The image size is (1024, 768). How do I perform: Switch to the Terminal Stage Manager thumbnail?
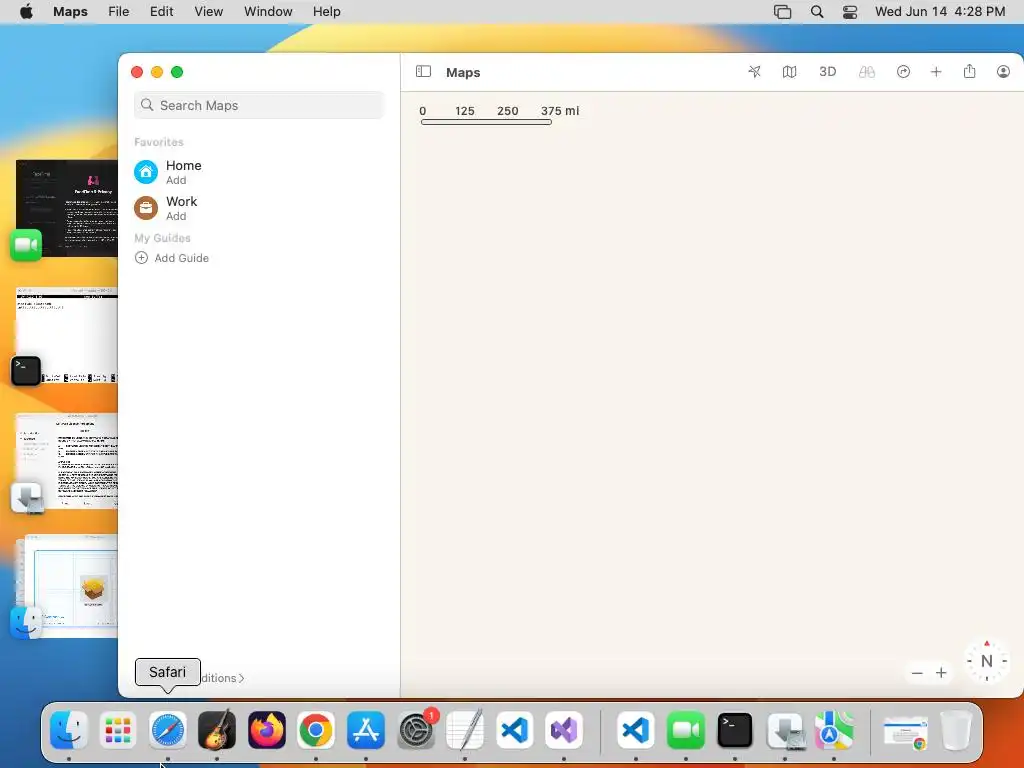click(x=67, y=334)
